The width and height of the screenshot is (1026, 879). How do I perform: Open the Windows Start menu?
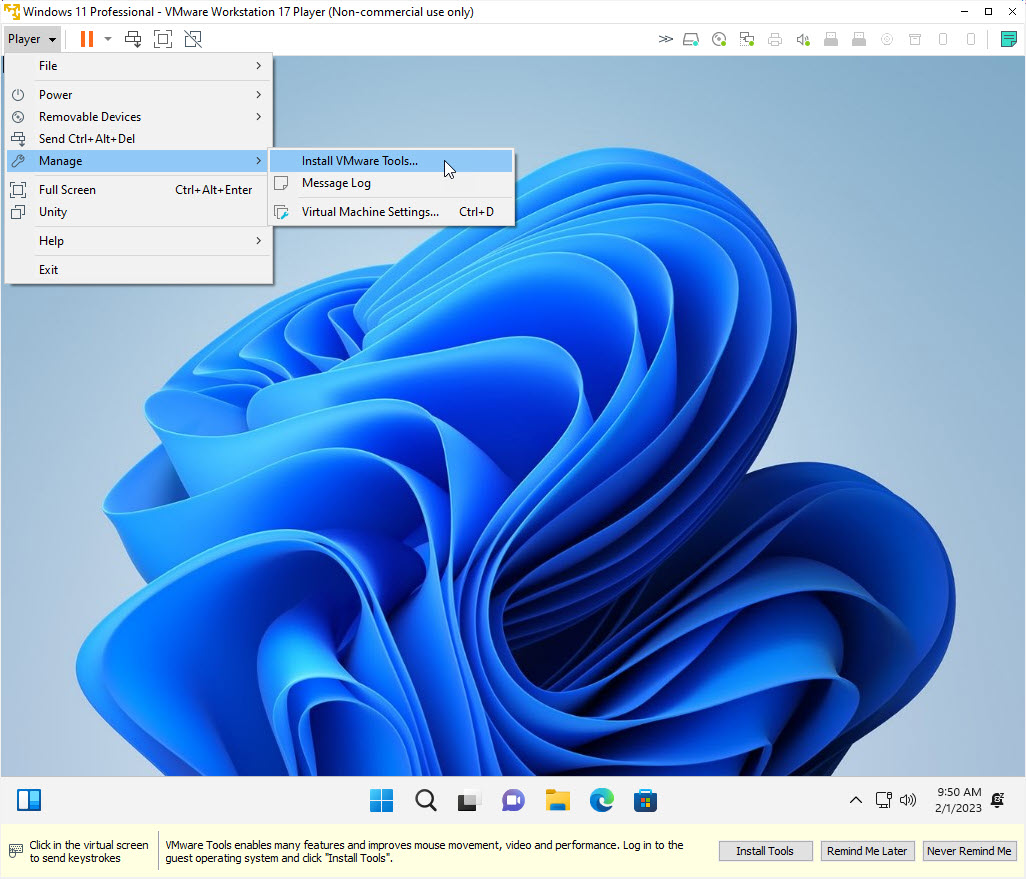click(381, 800)
